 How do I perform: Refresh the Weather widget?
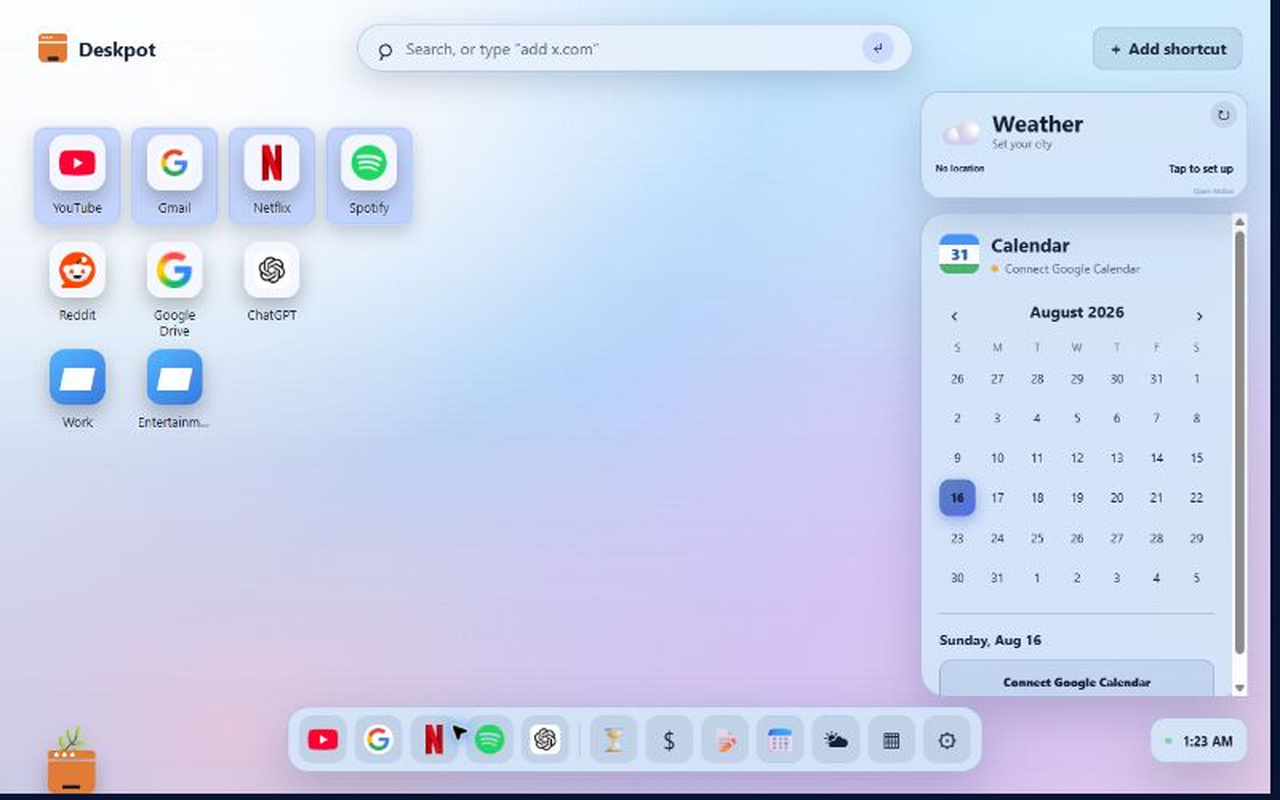pos(1223,115)
